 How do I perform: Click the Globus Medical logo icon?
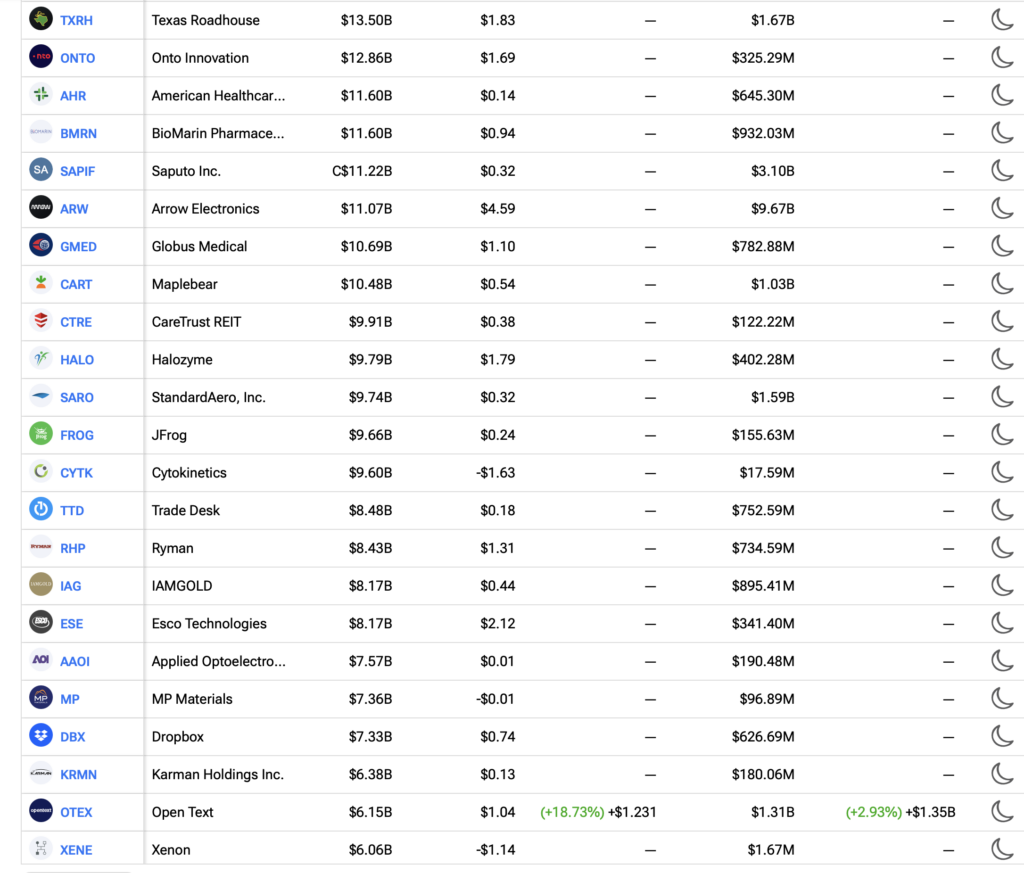pyautogui.click(x=41, y=245)
